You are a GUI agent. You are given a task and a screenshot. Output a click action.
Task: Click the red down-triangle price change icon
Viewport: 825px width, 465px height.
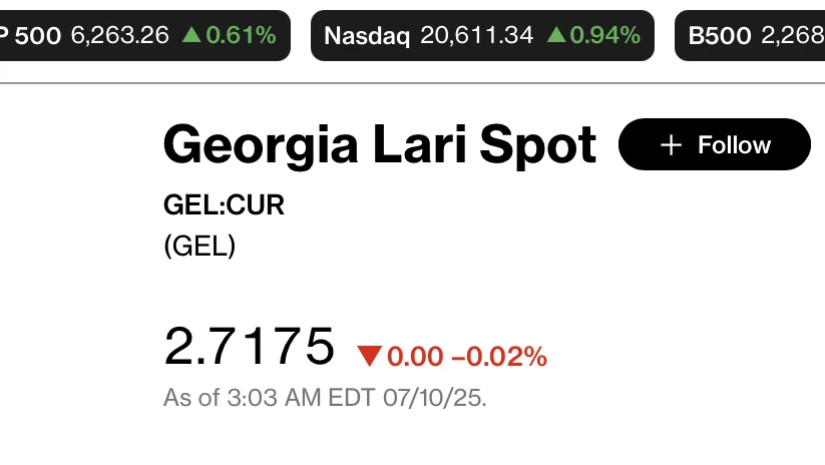click(x=369, y=356)
